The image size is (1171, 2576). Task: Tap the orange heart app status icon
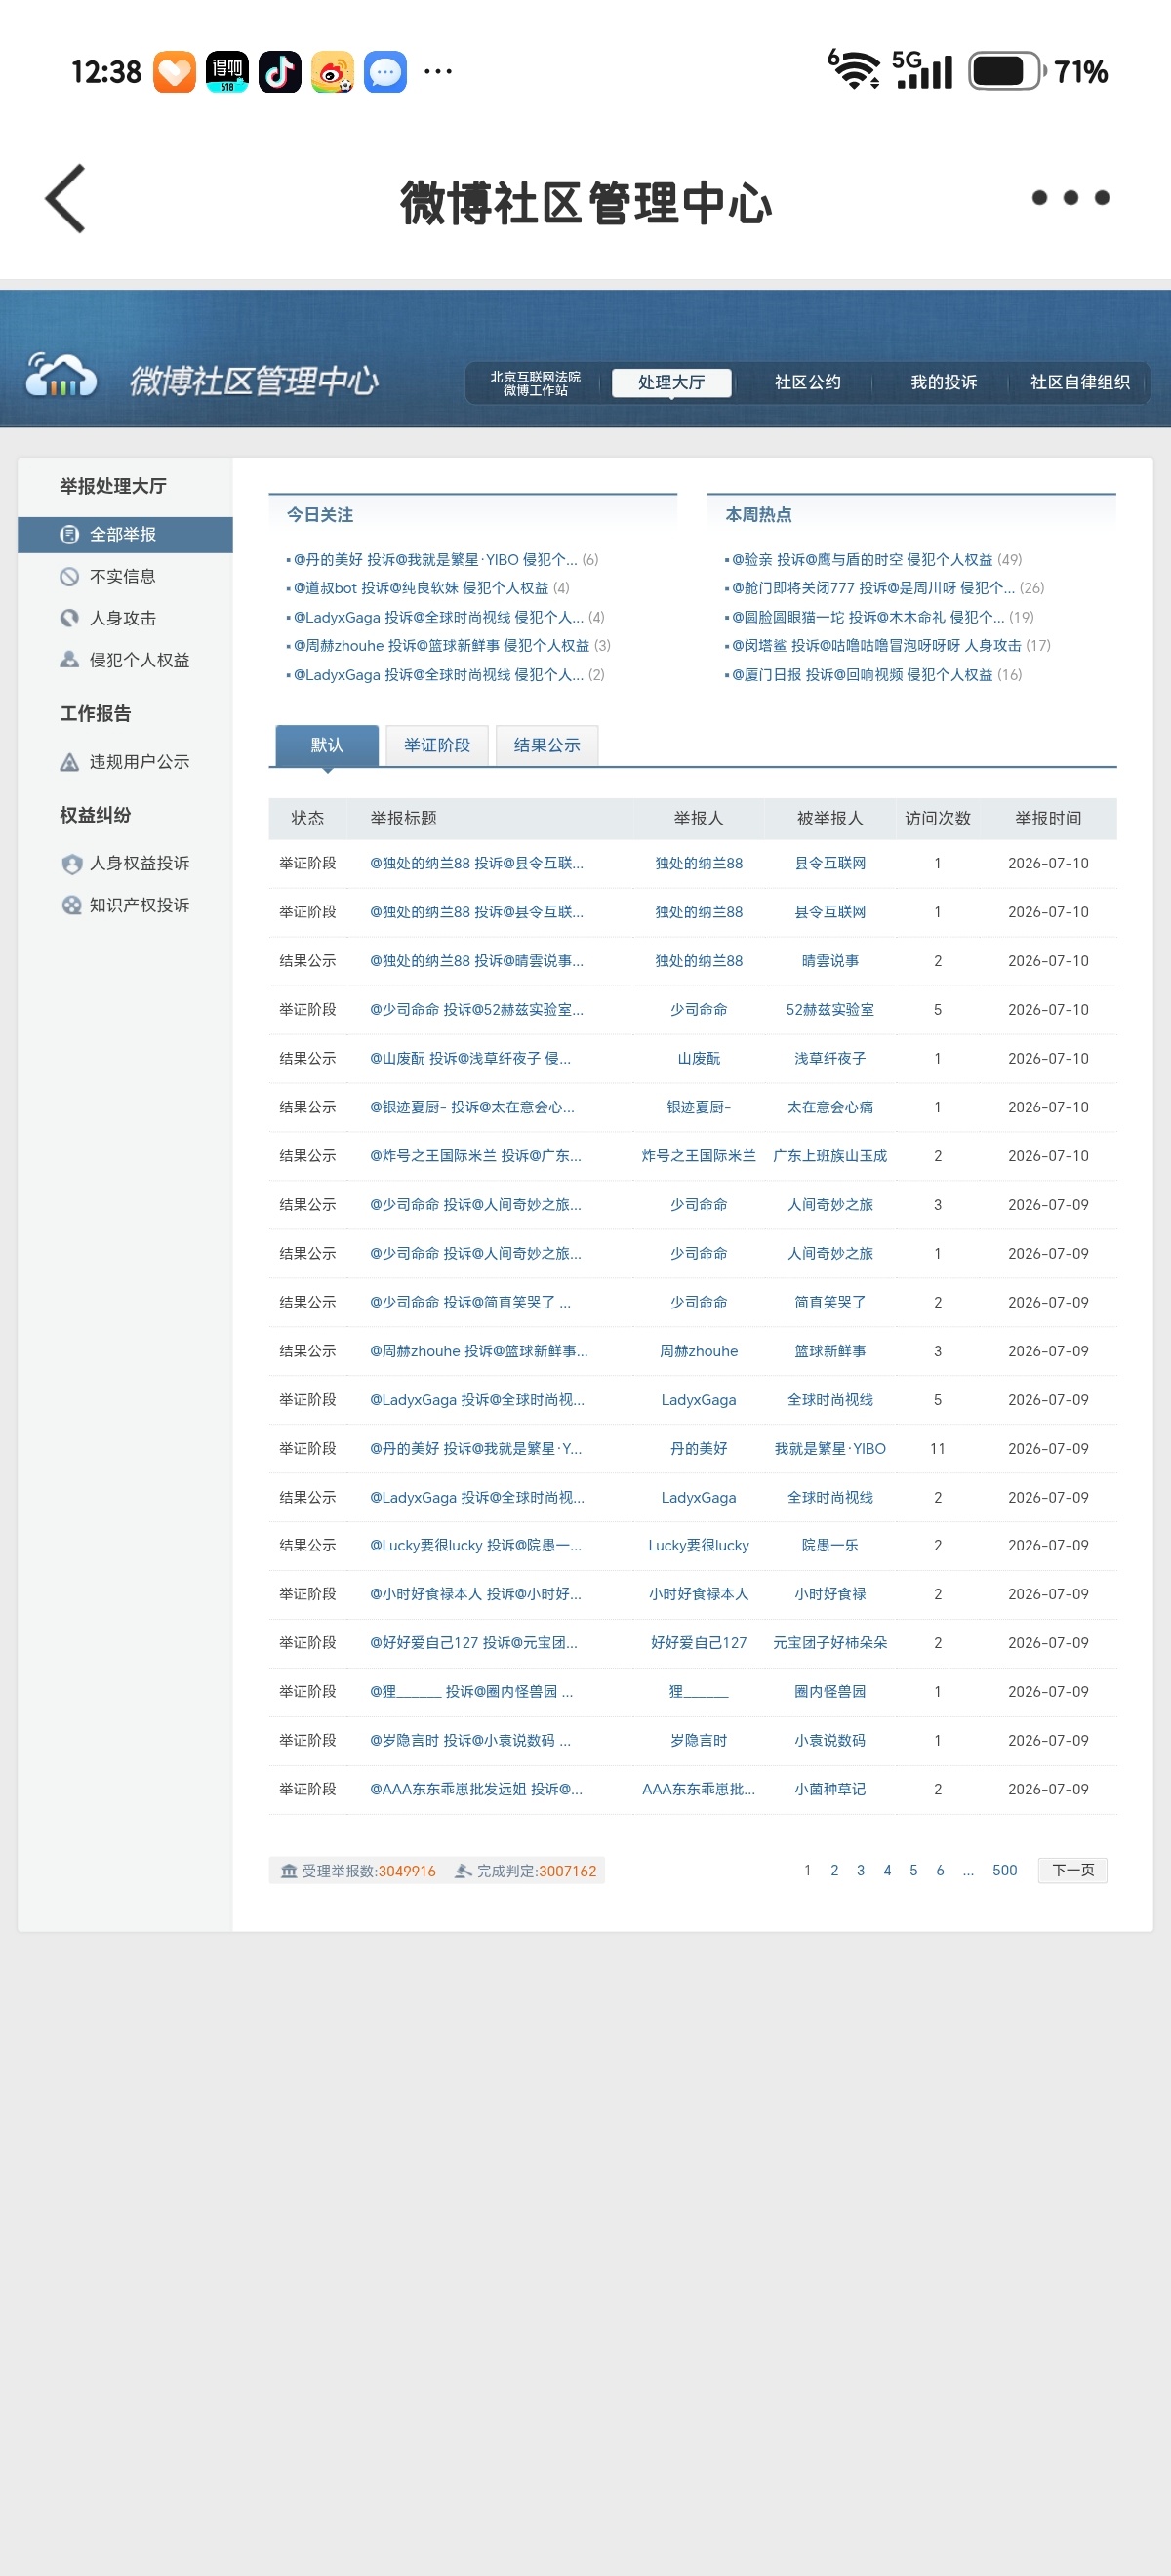pyautogui.click(x=175, y=72)
